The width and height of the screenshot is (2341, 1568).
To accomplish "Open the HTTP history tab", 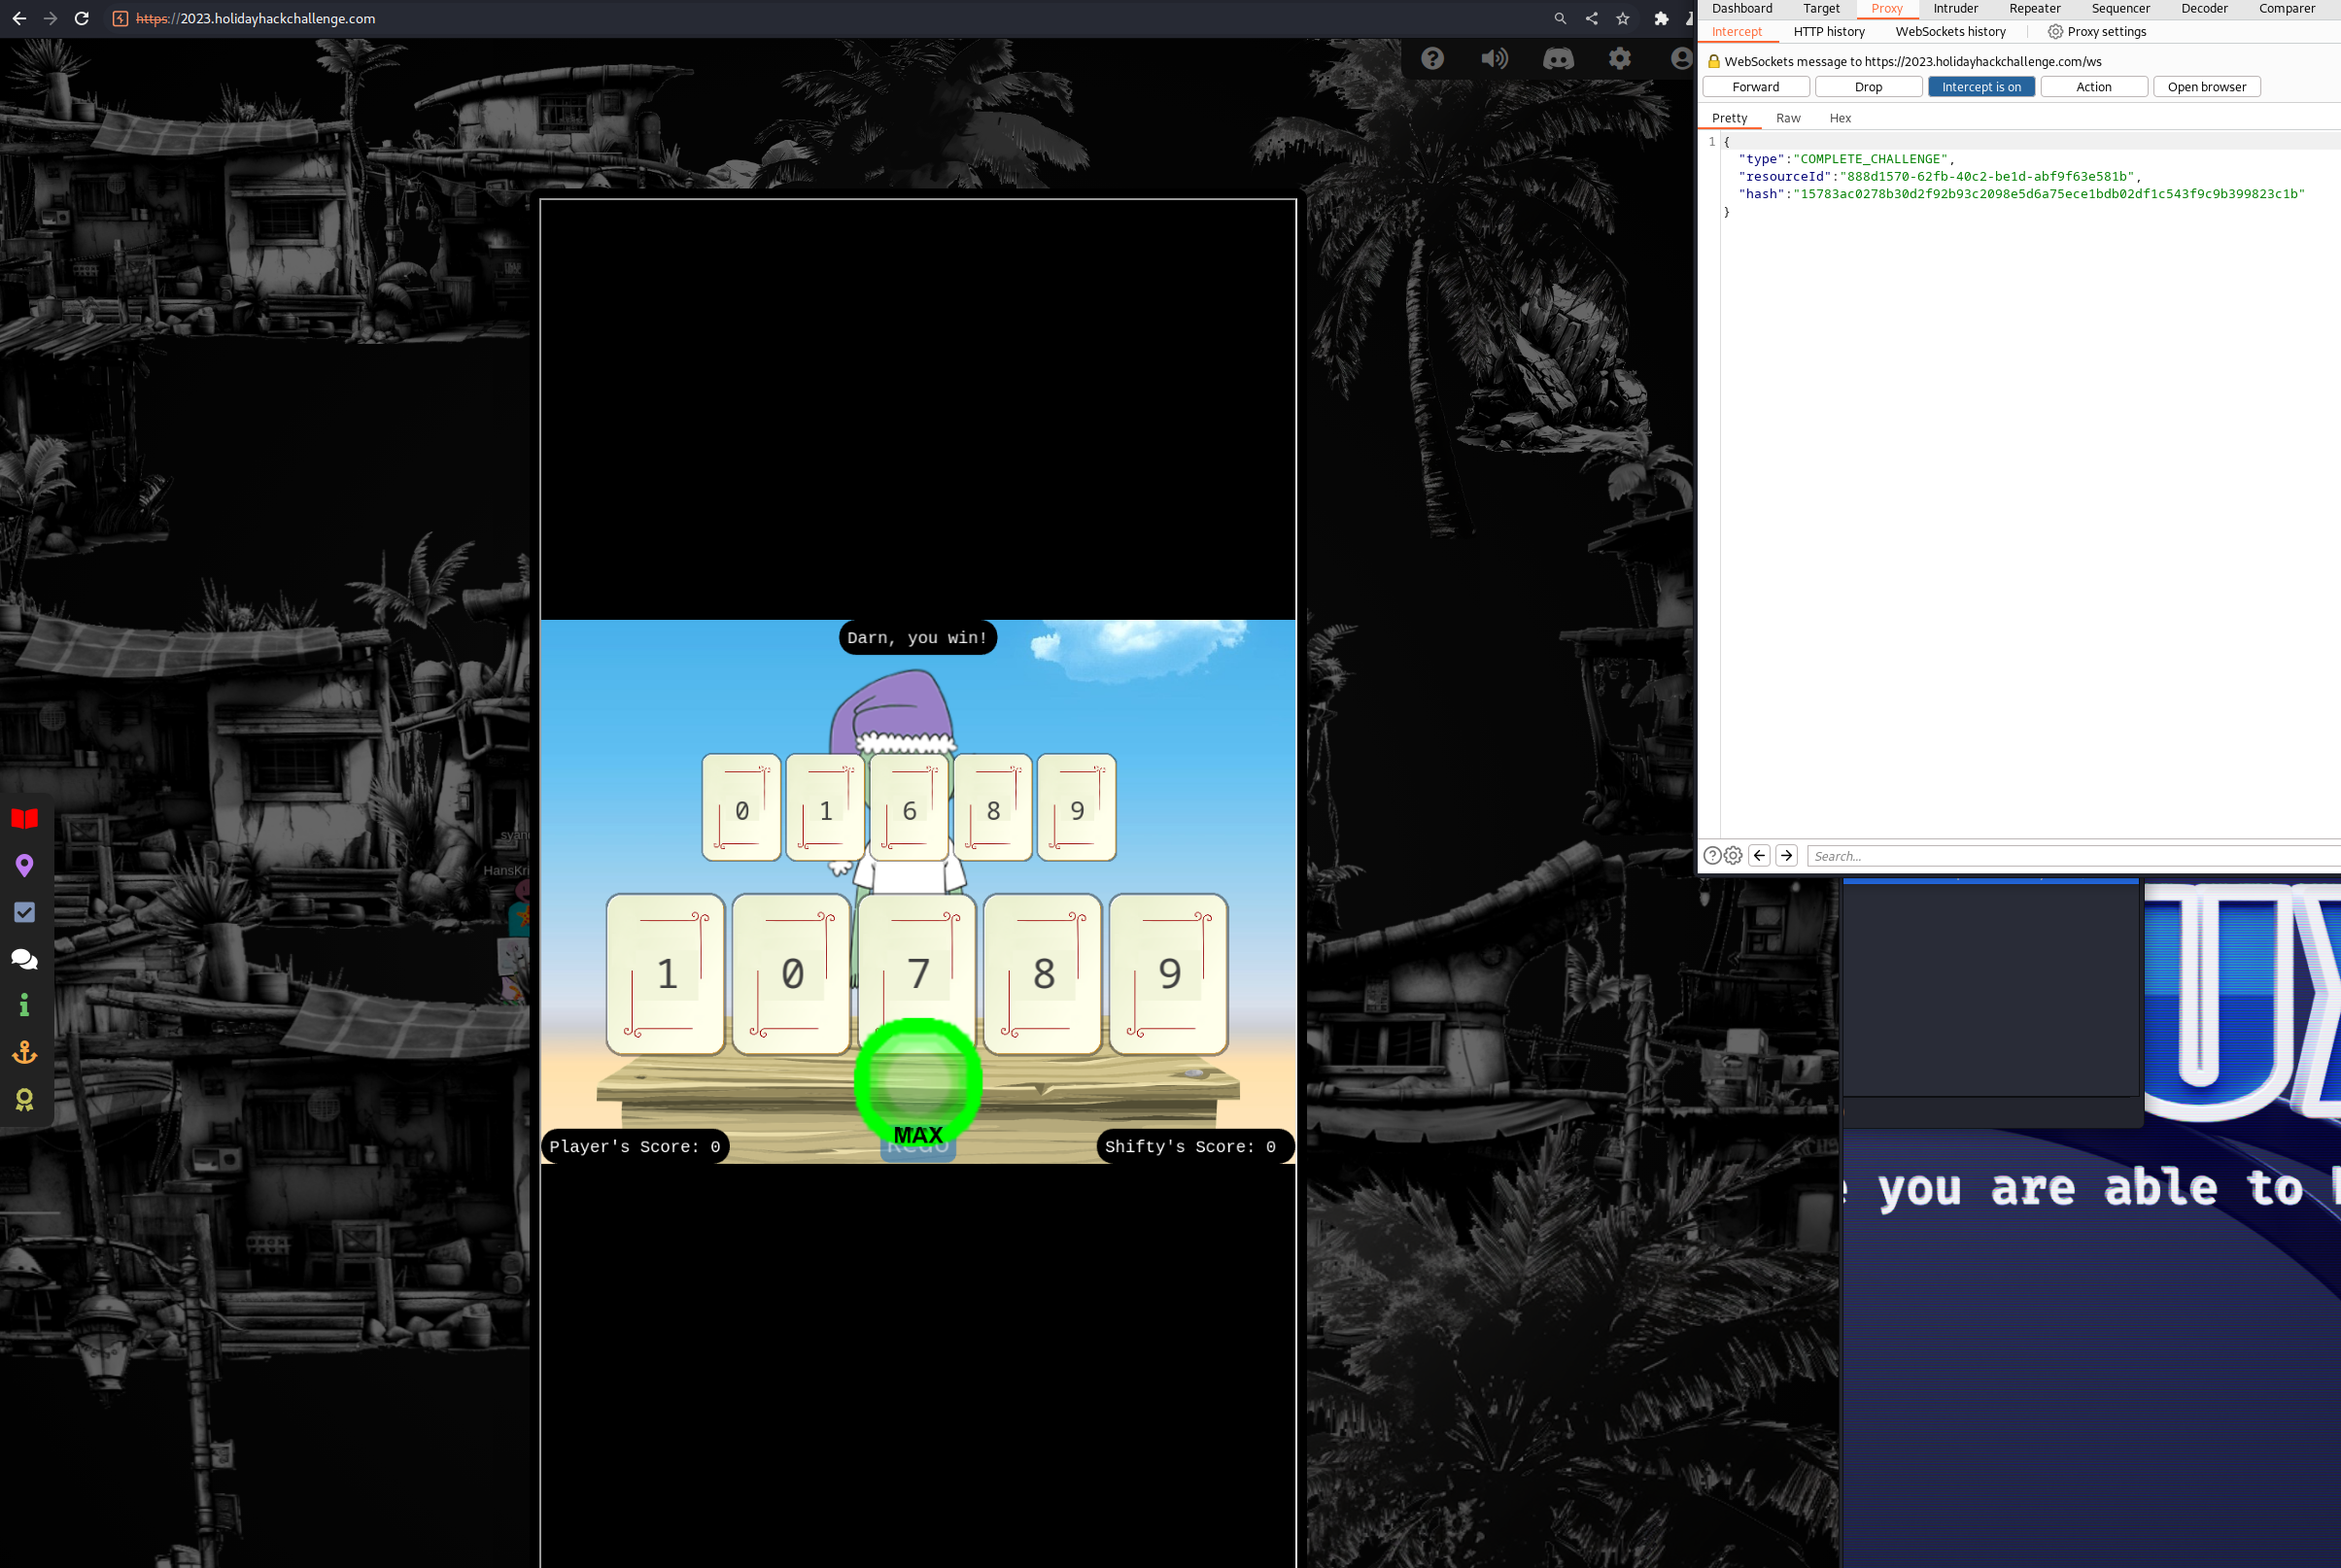I will coord(1828,32).
